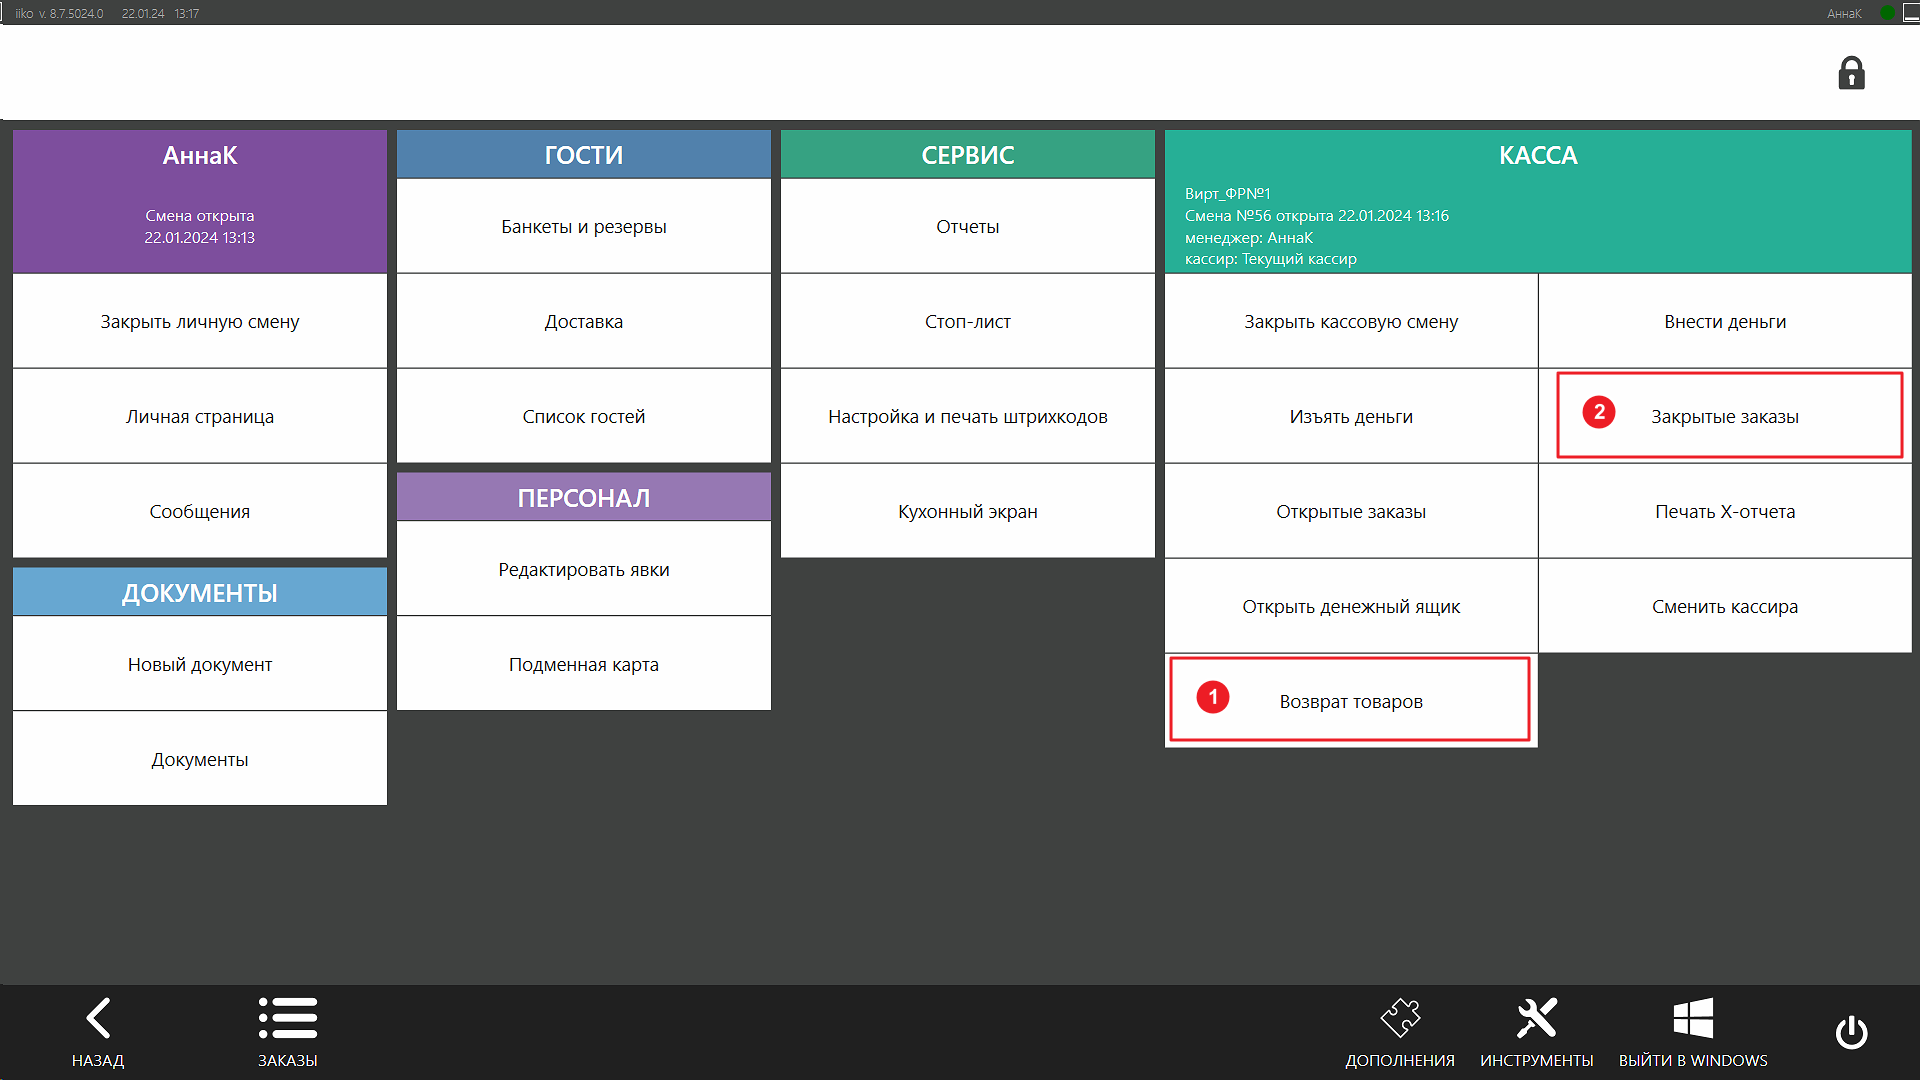The width and height of the screenshot is (1920, 1080).
Task: Click Открыть денежный ящик
Action: coord(1351,606)
